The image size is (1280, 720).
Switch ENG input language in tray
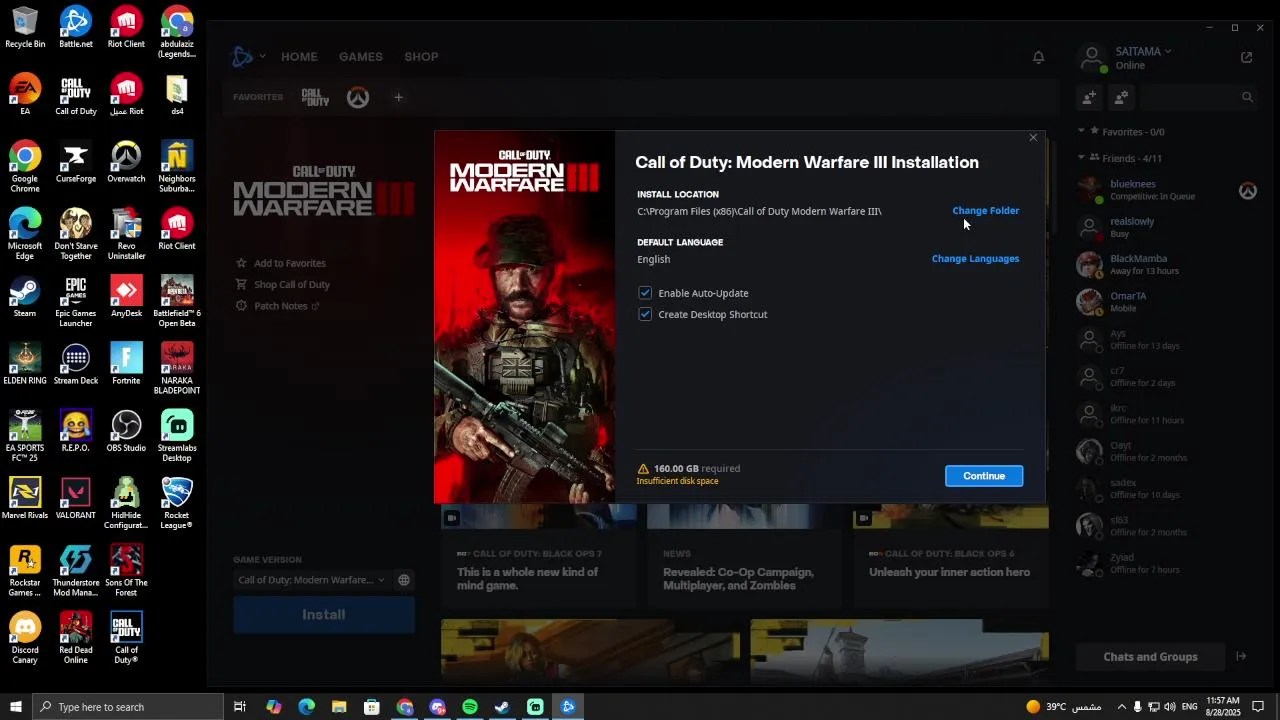point(1189,707)
